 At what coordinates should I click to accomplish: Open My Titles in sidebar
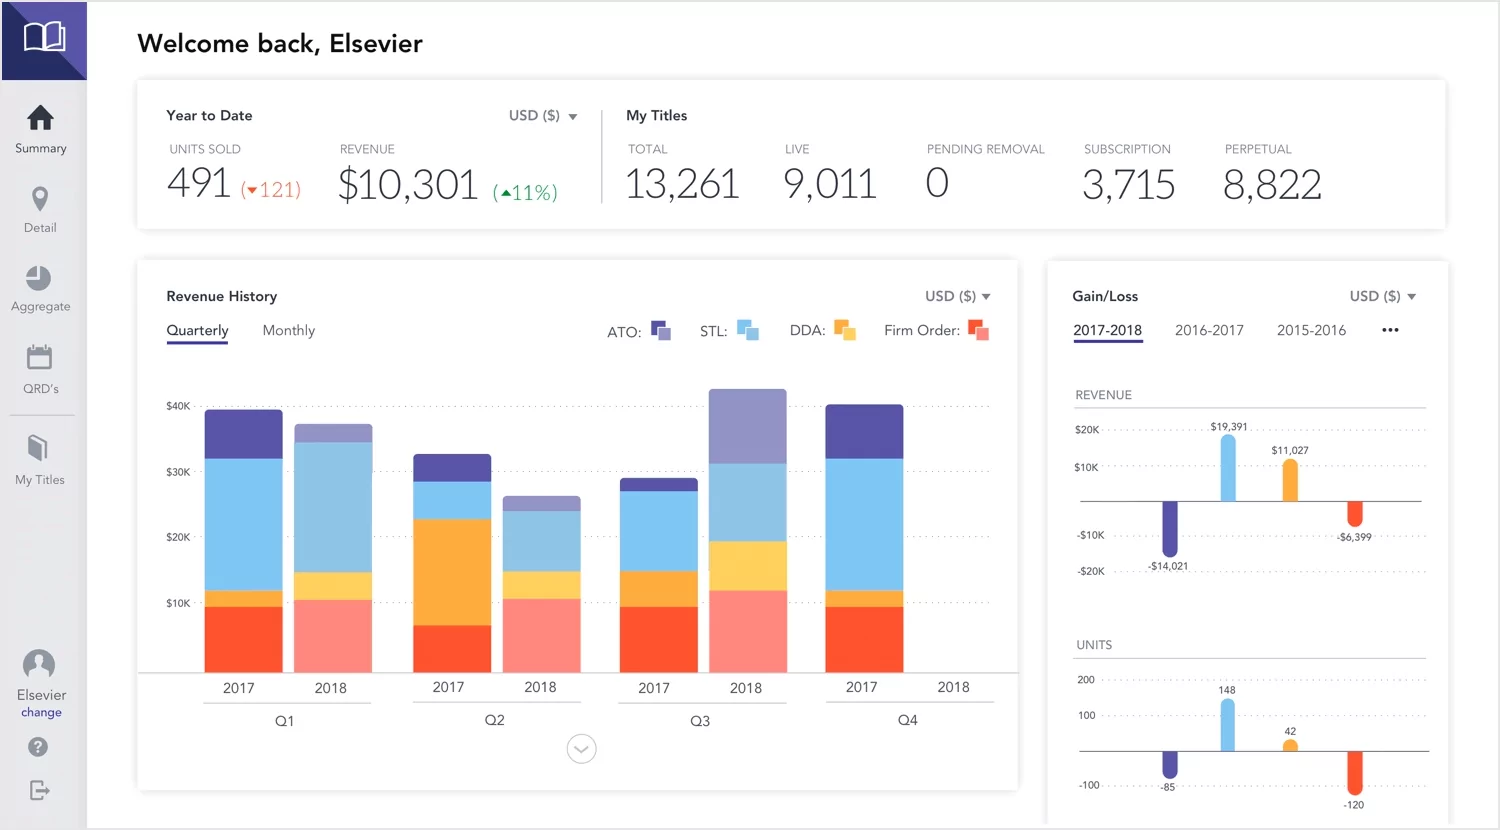(39, 447)
